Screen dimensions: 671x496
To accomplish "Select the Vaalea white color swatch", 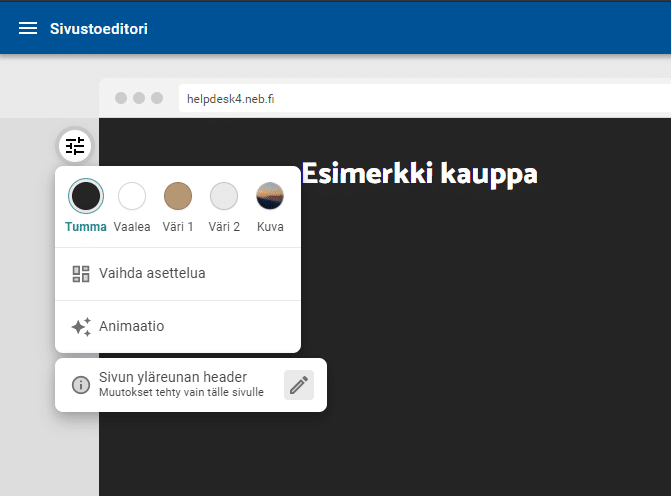I will click(x=132, y=196).
